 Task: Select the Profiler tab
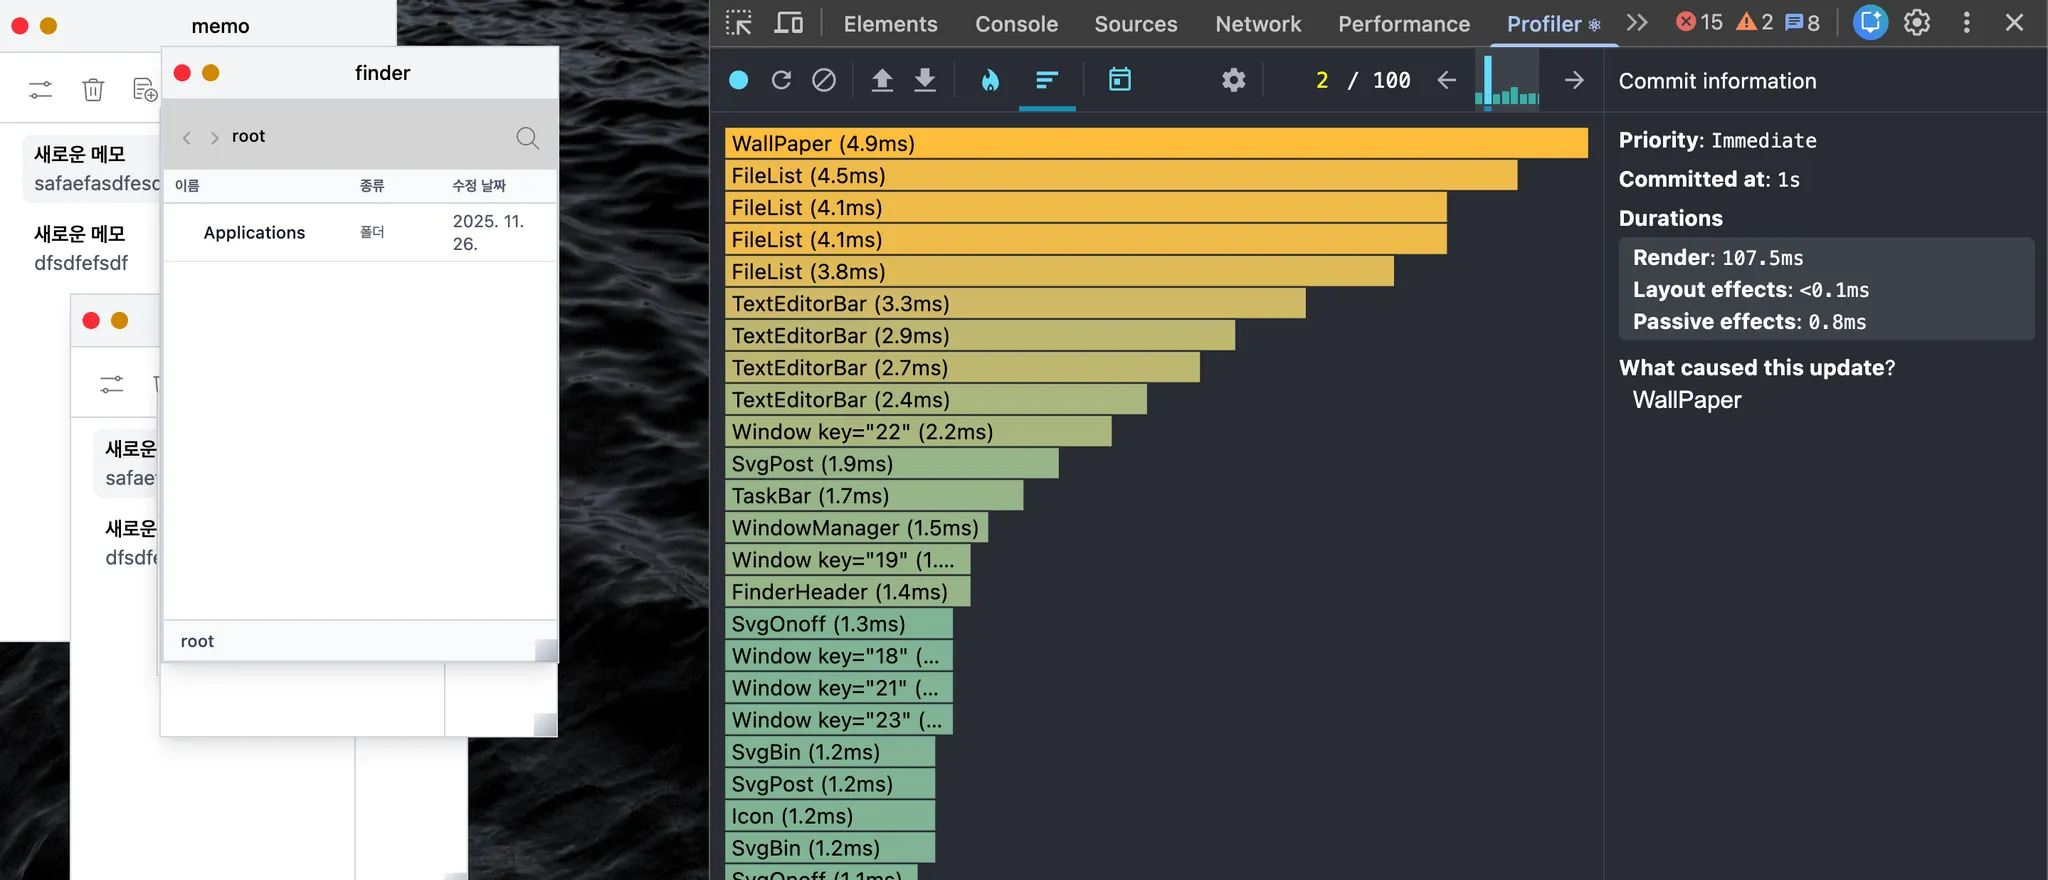[1553, 24]
